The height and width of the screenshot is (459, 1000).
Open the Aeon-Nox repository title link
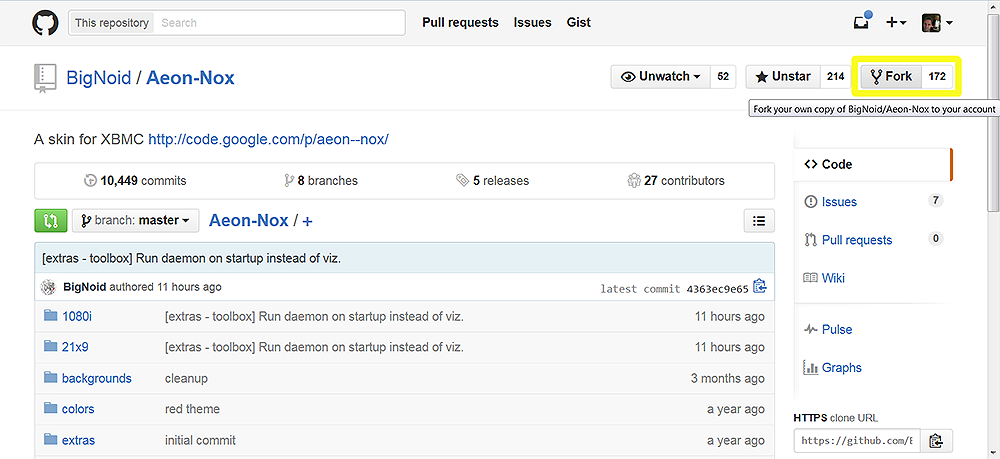190,78
